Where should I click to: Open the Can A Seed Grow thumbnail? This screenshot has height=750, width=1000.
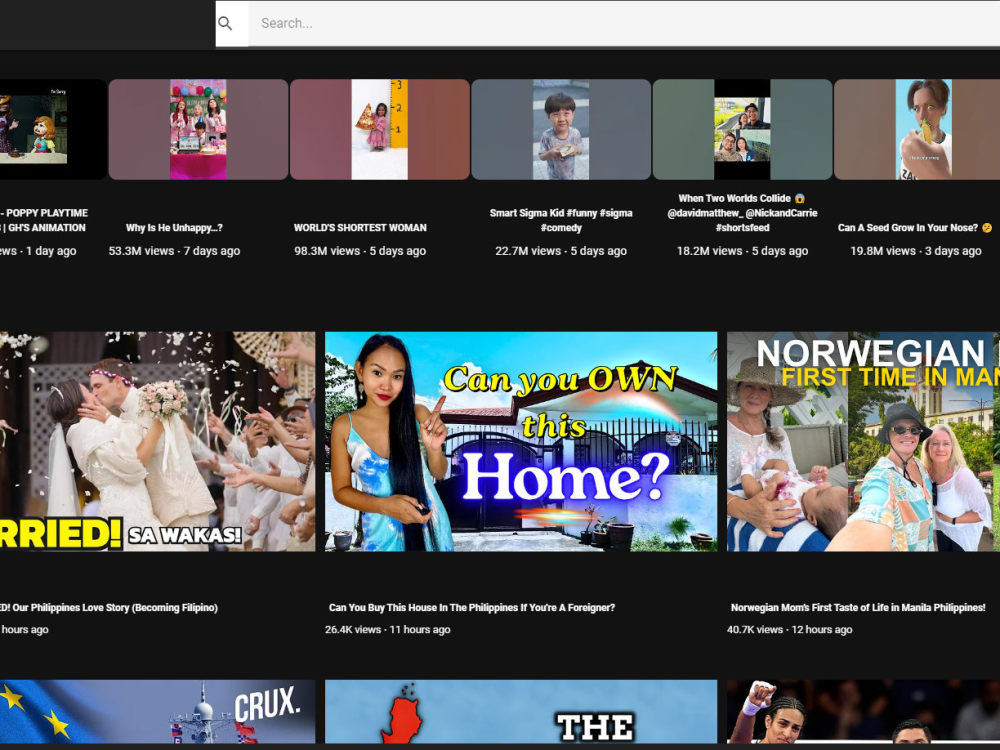coord(917,129)
